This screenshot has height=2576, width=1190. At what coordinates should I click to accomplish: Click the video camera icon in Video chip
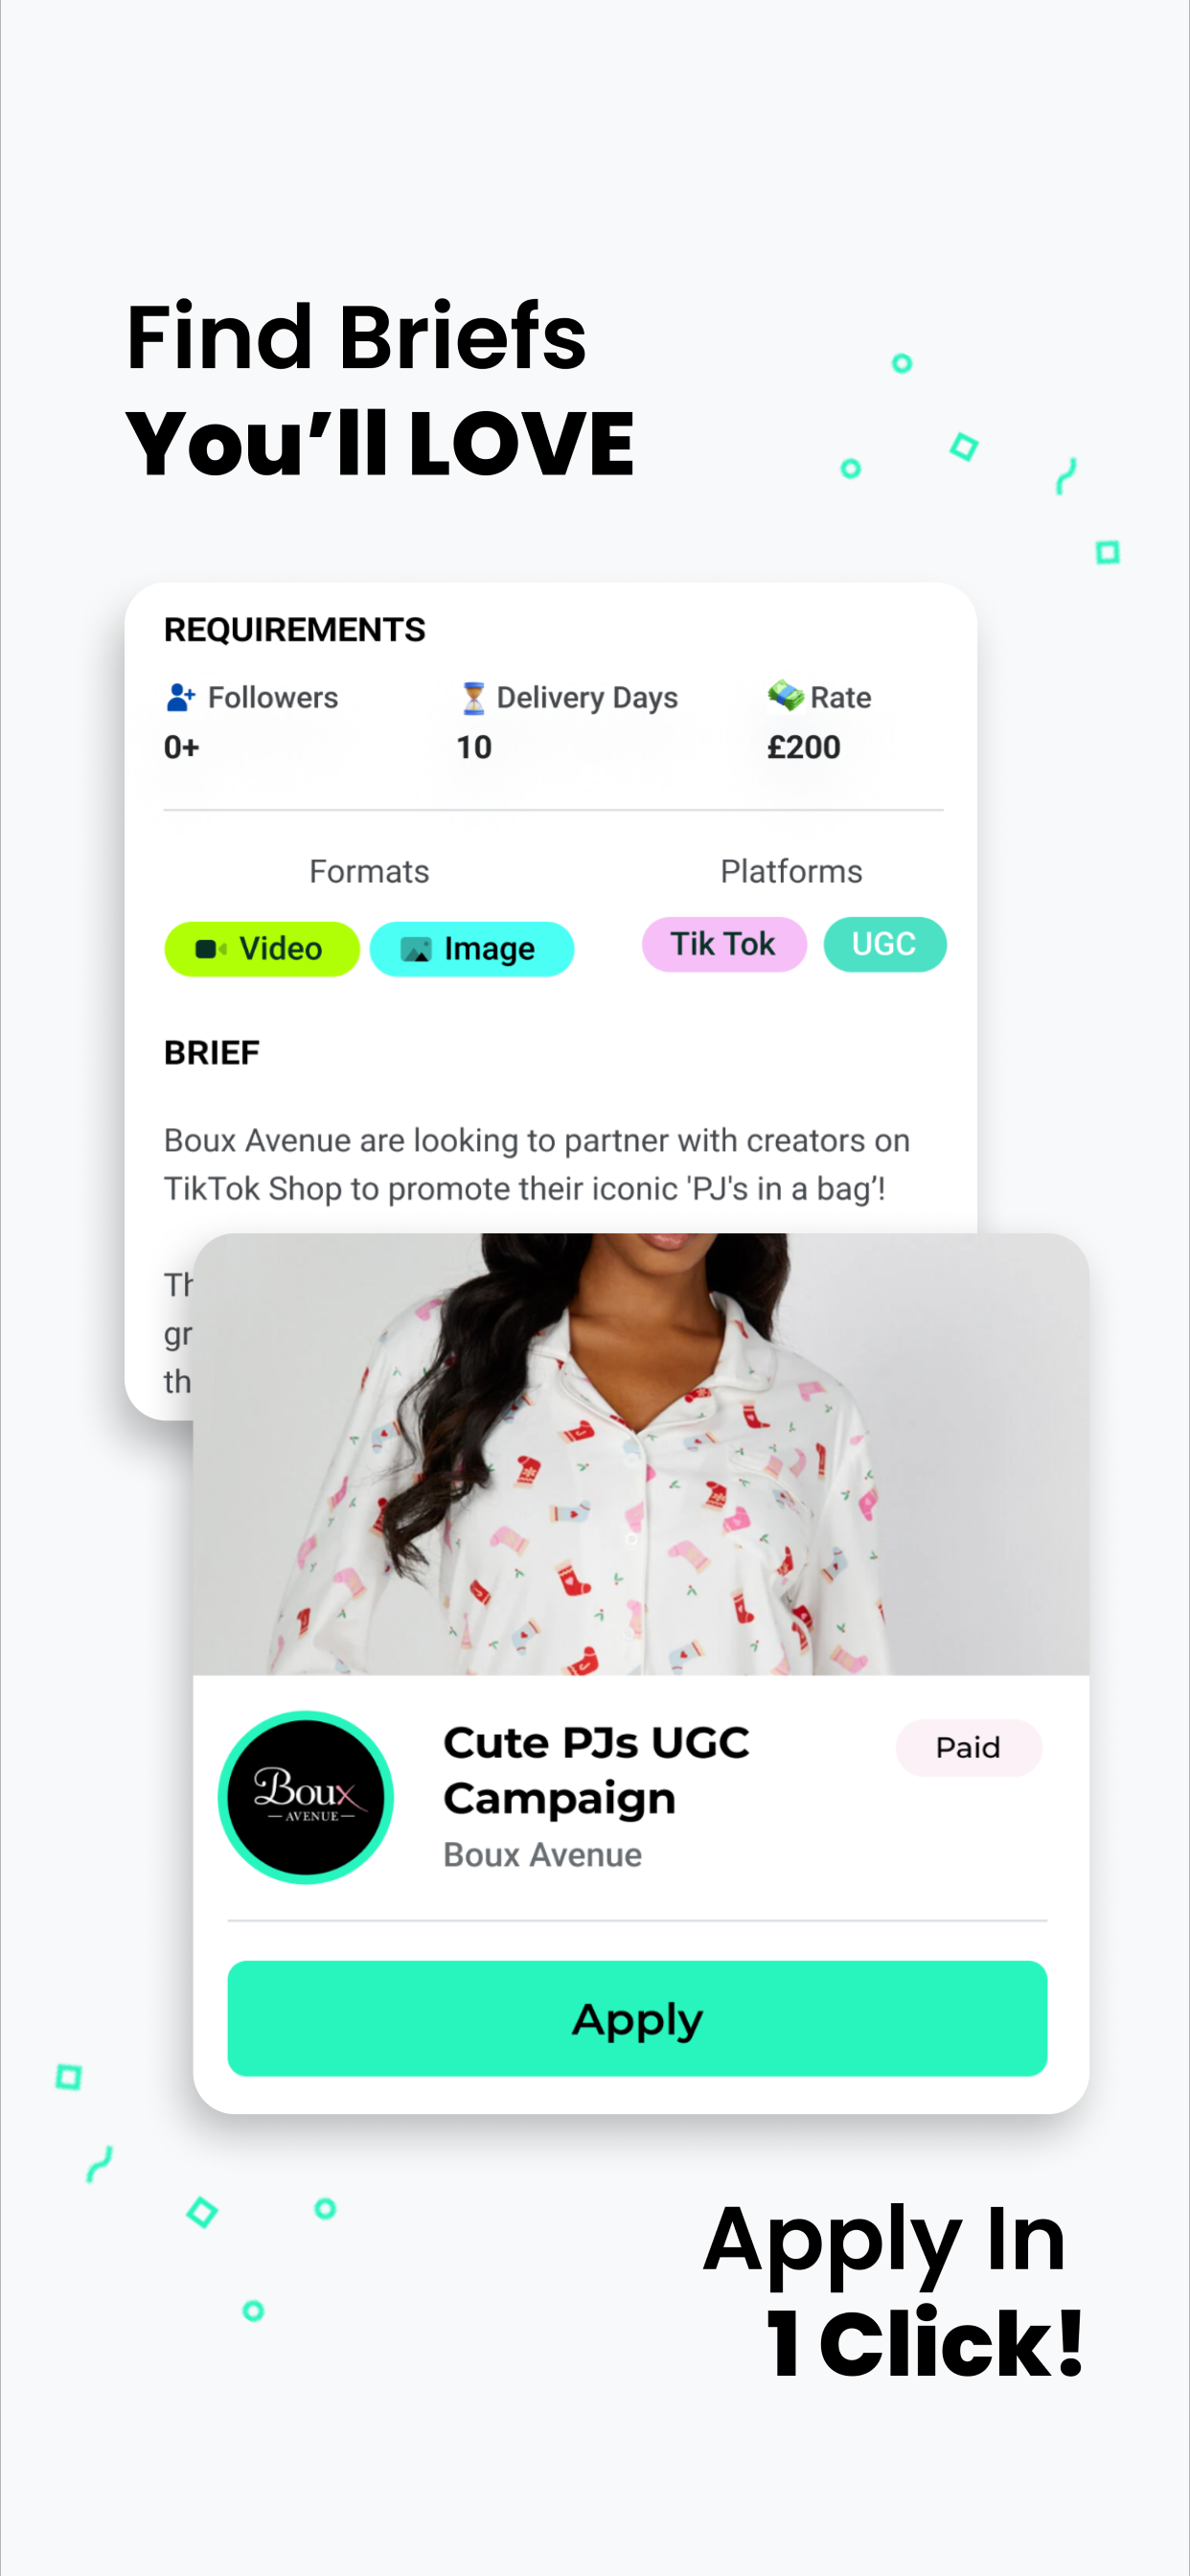tap(211, 948)
